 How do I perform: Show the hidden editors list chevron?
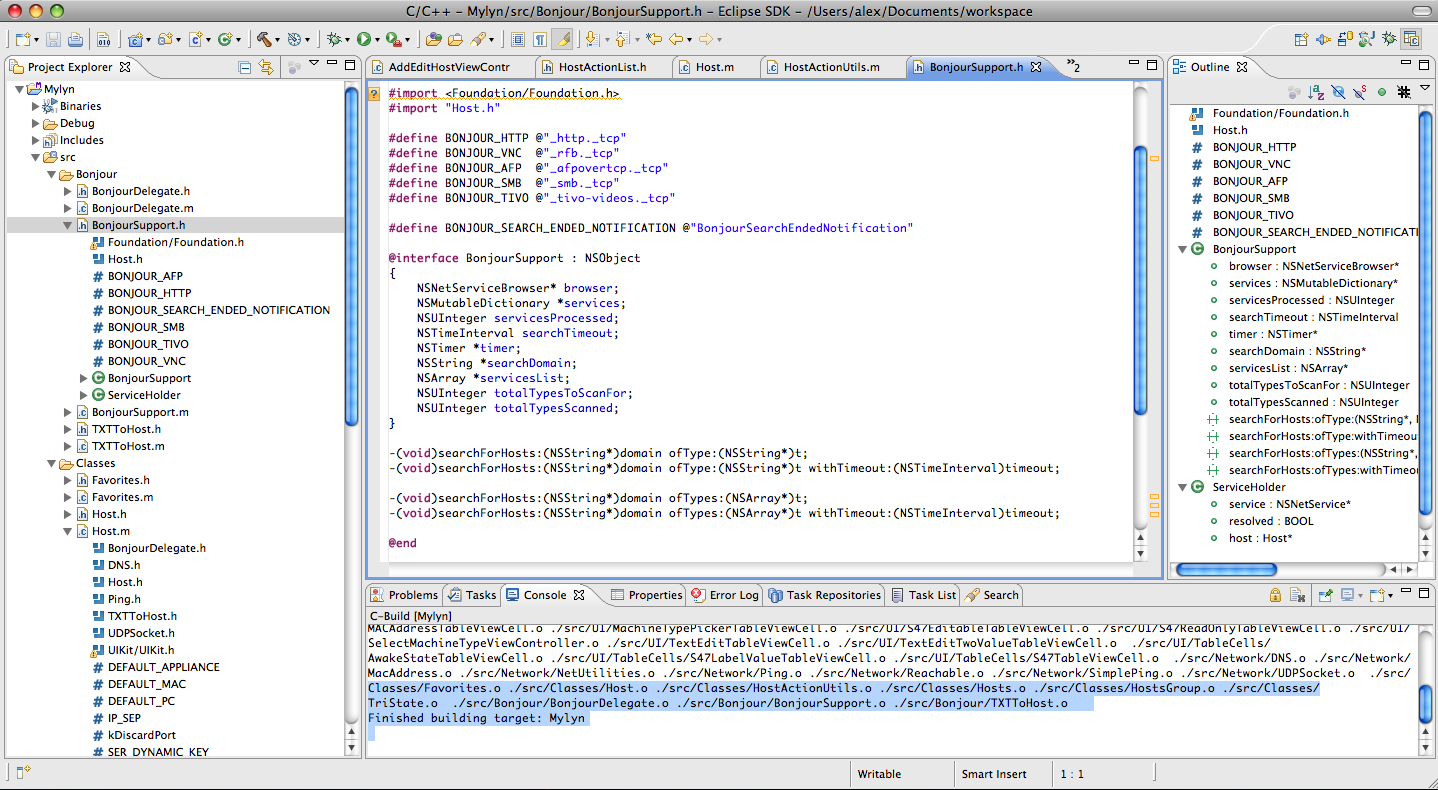(x=1073, y=66)
